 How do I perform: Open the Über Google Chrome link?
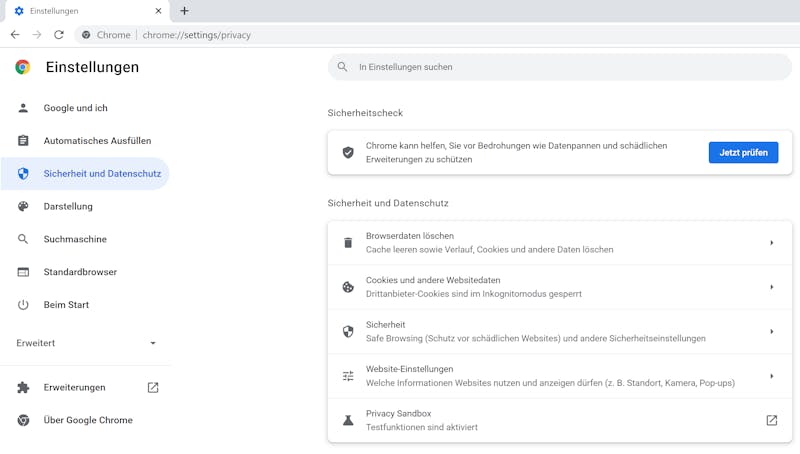[88, 420]
